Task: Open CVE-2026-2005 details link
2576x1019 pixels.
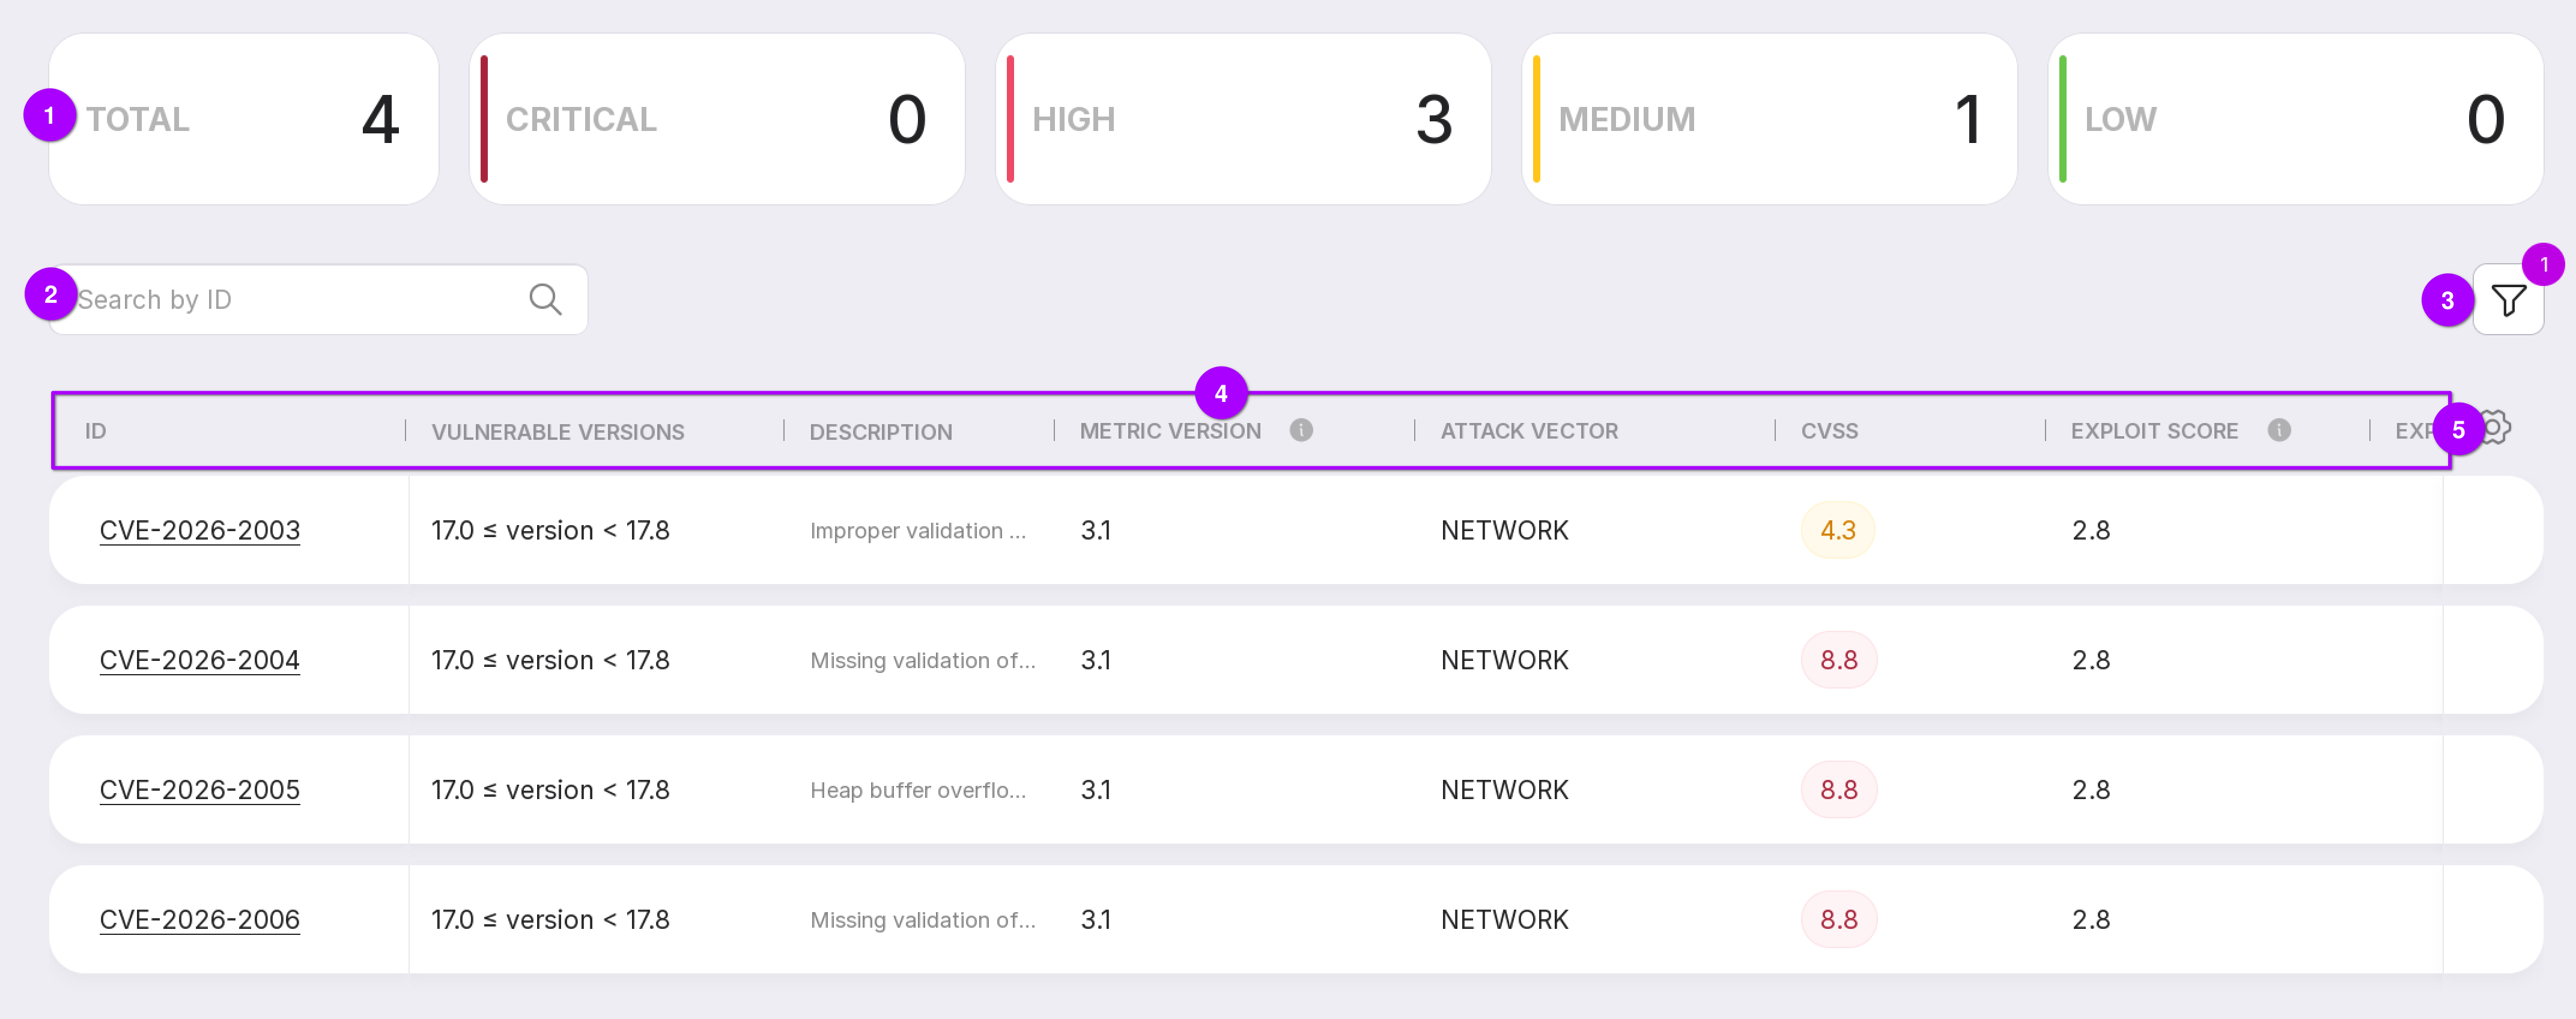Action: [200, 790]
